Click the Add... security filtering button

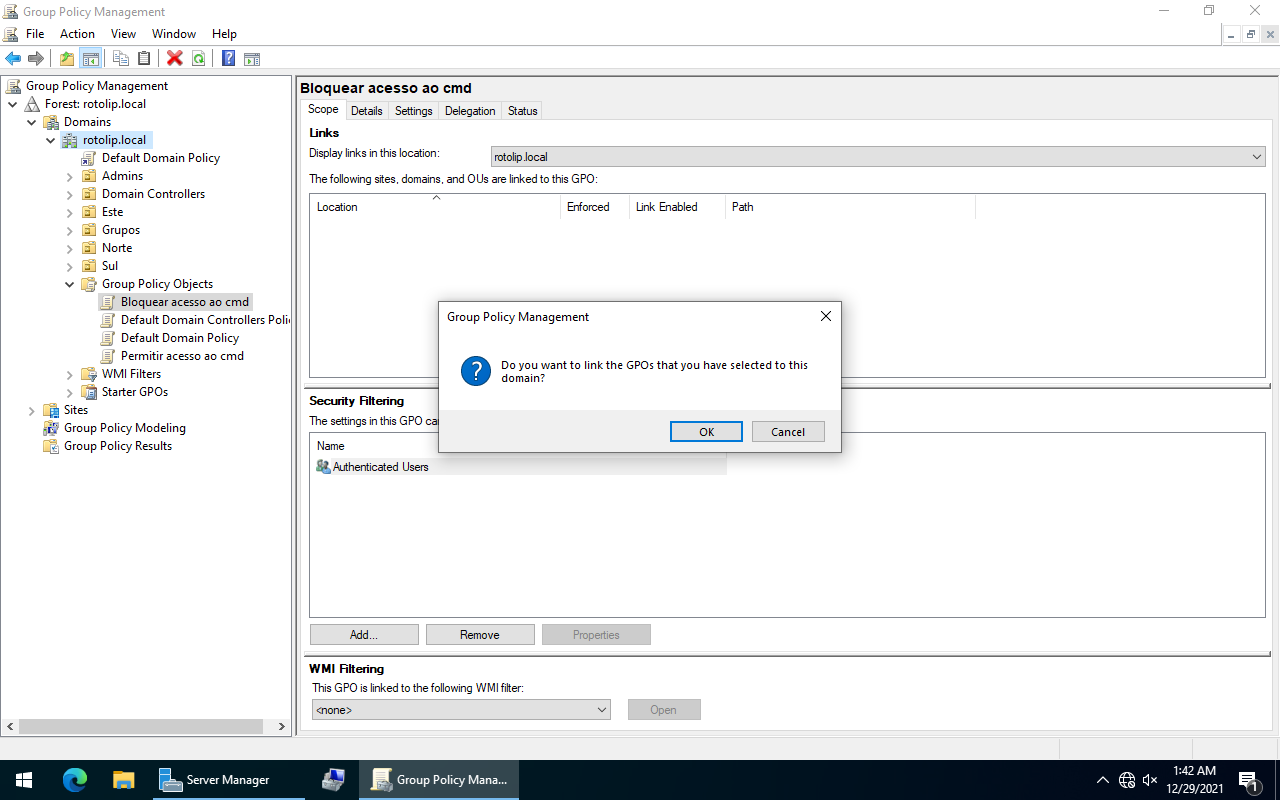tap(364, 635)
